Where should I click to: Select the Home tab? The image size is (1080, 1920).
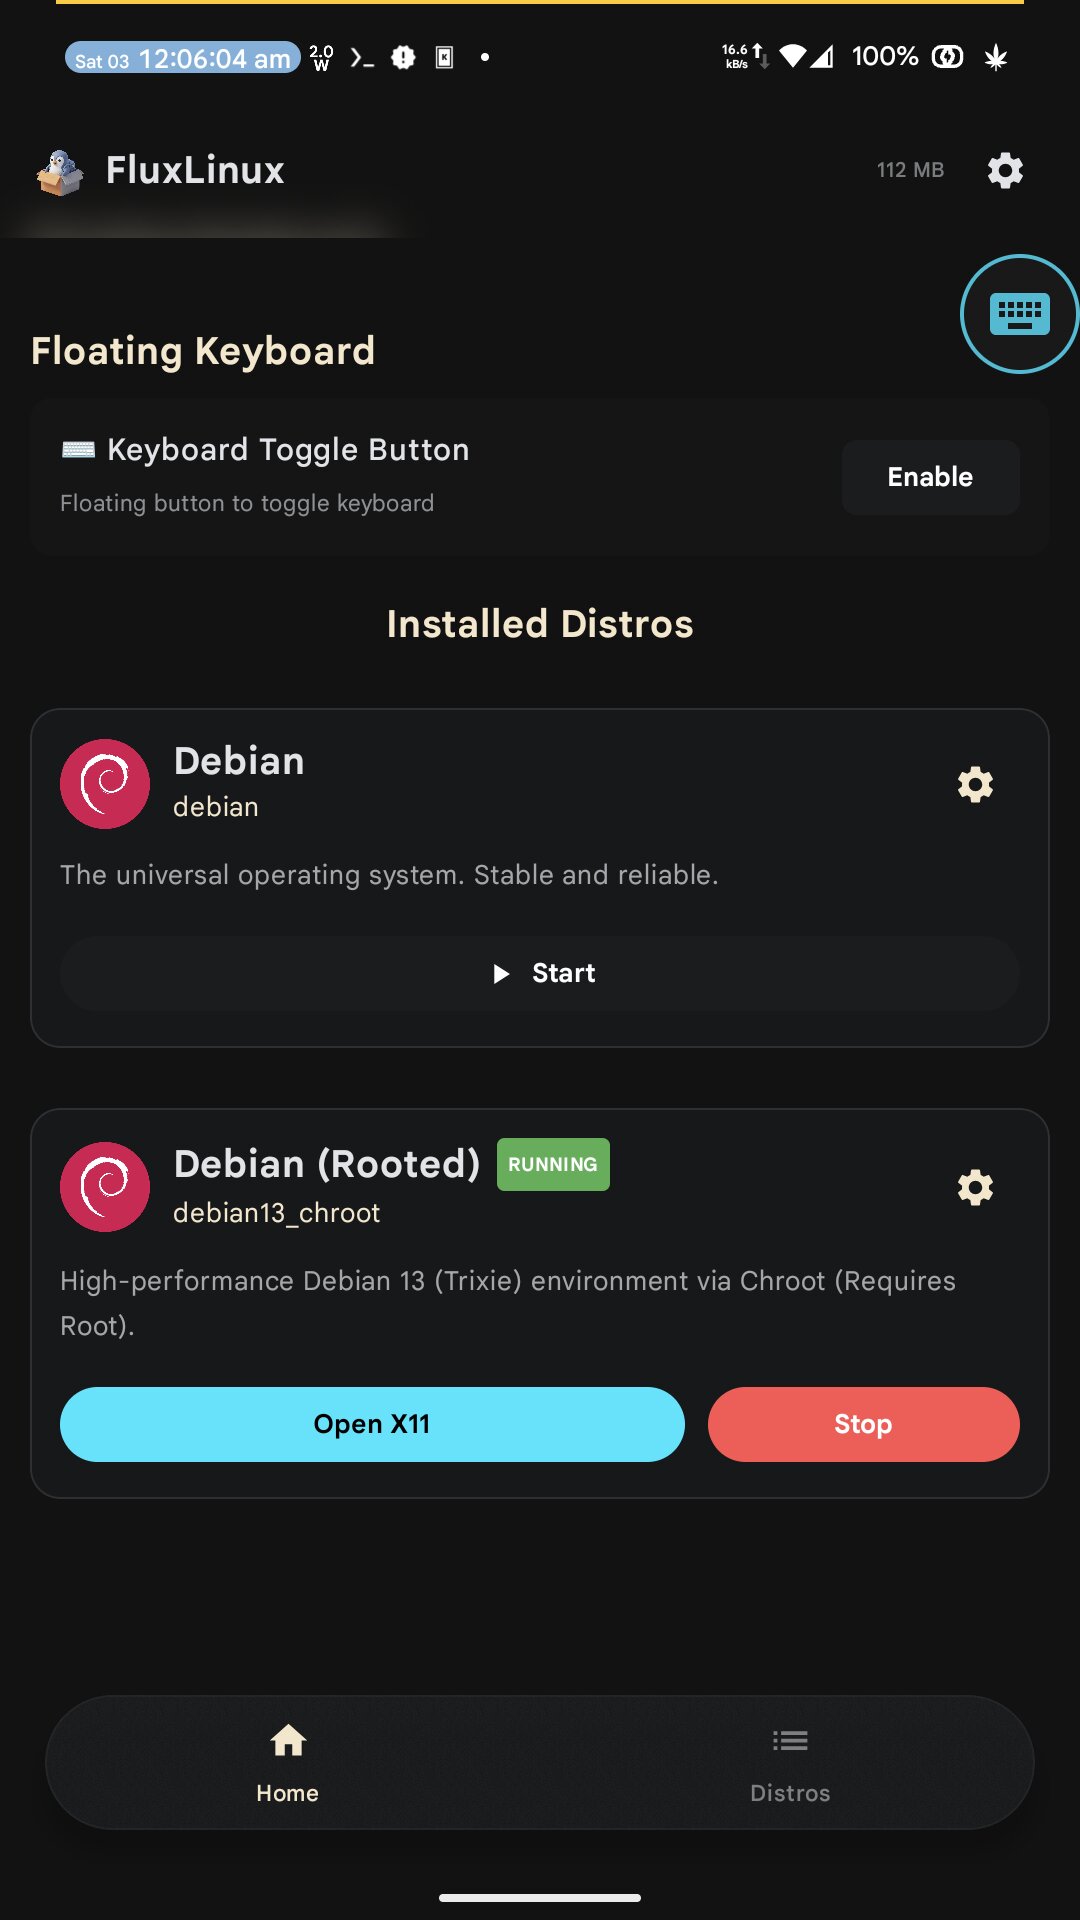point(288,1763)
